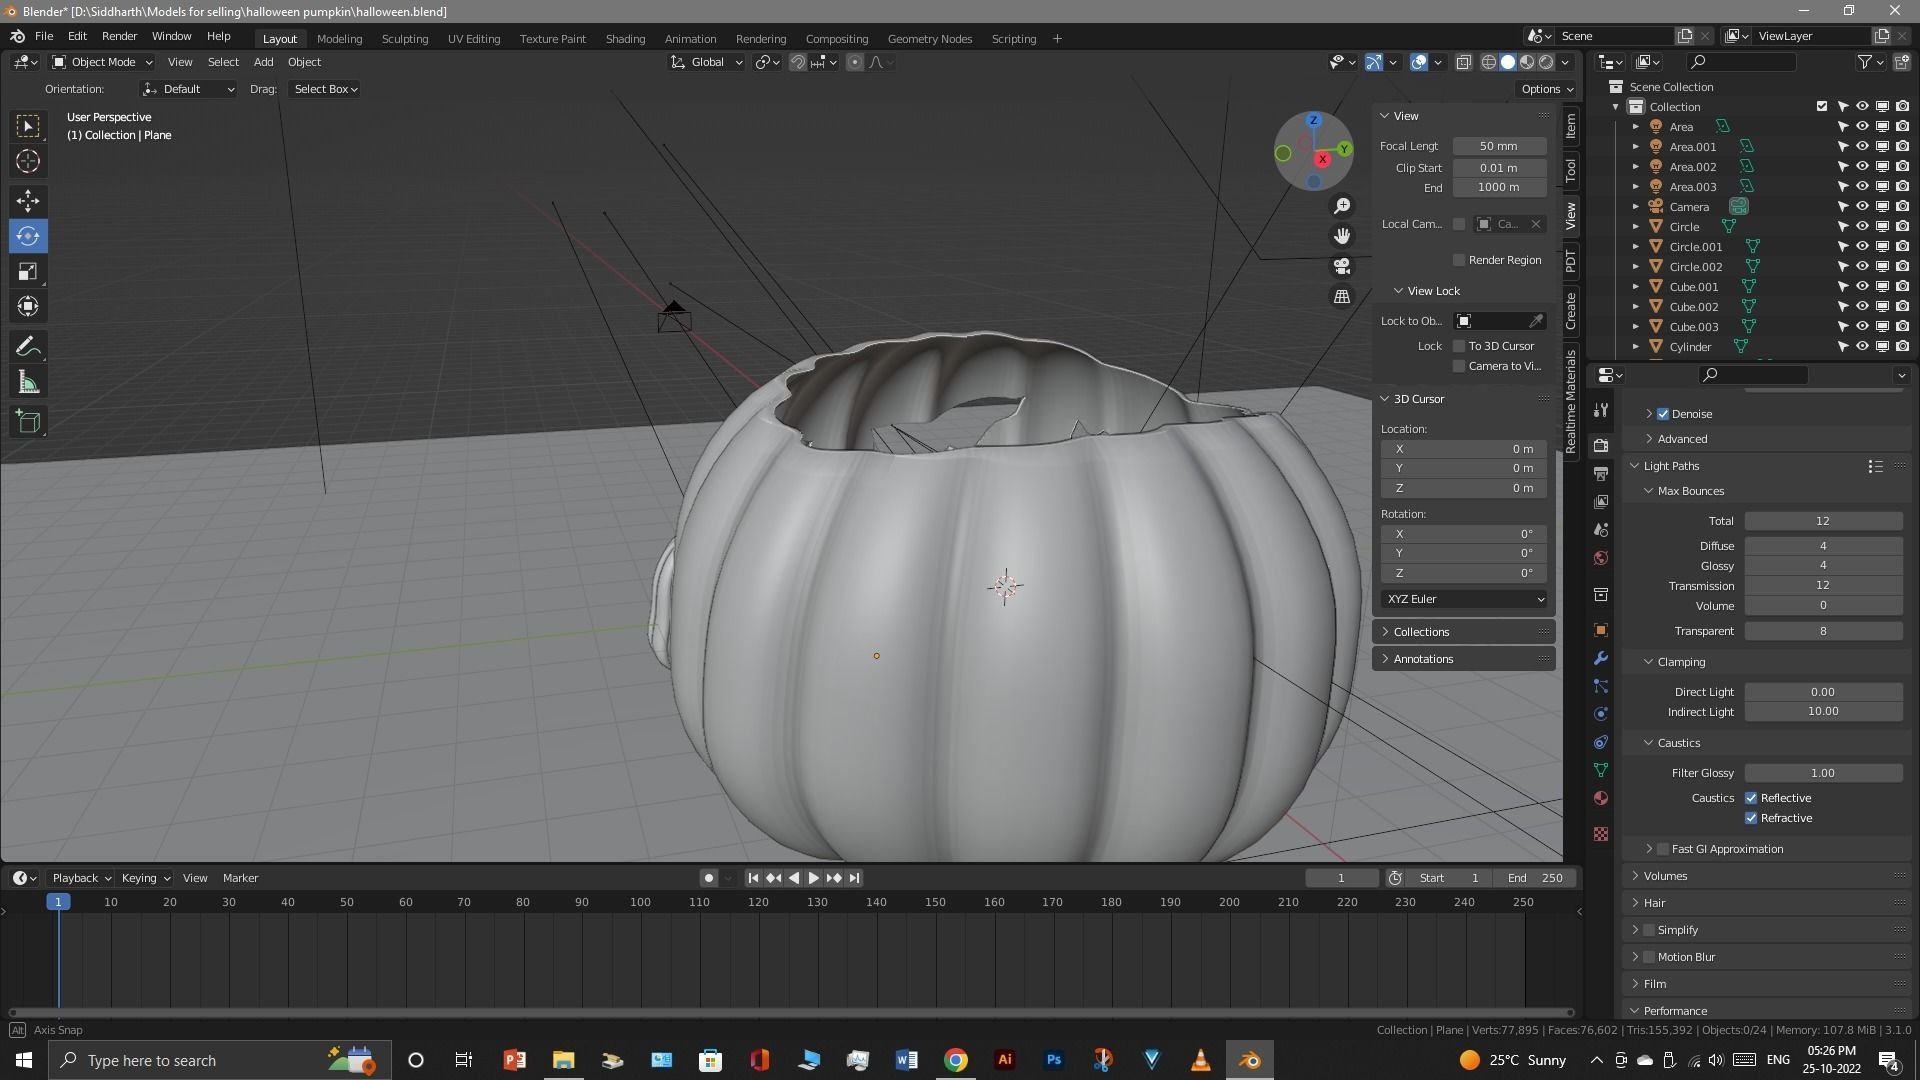Switch to rendered viewport shading

pyautogui.click(x=1546, y=62)
